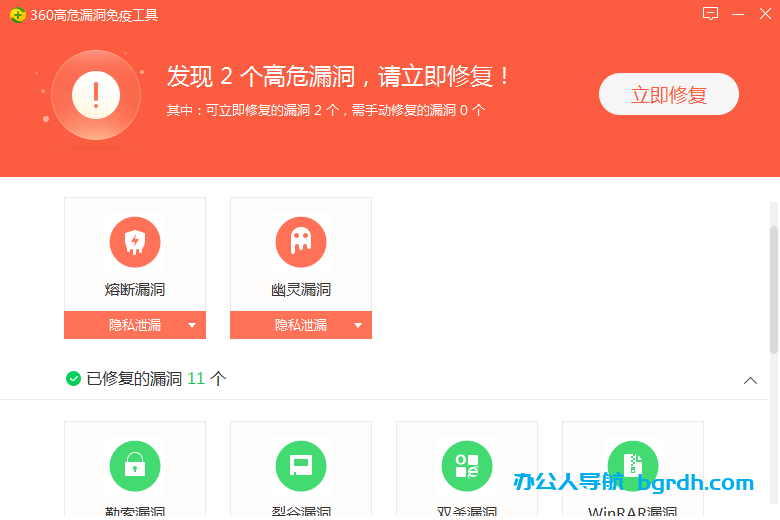This screenshot has width=780, height=520.
Task: Click the 360 logo in the title bar
Action: point(17,15)
